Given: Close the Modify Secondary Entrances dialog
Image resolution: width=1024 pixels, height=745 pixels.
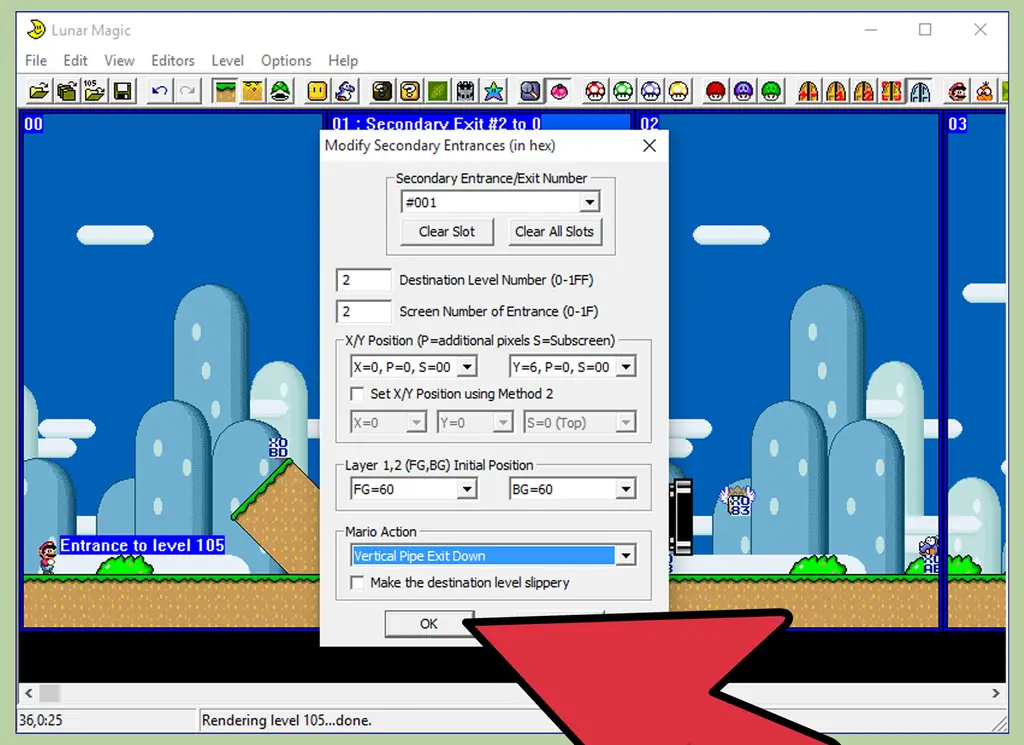Looking at the screenshot, I should 649,146.
